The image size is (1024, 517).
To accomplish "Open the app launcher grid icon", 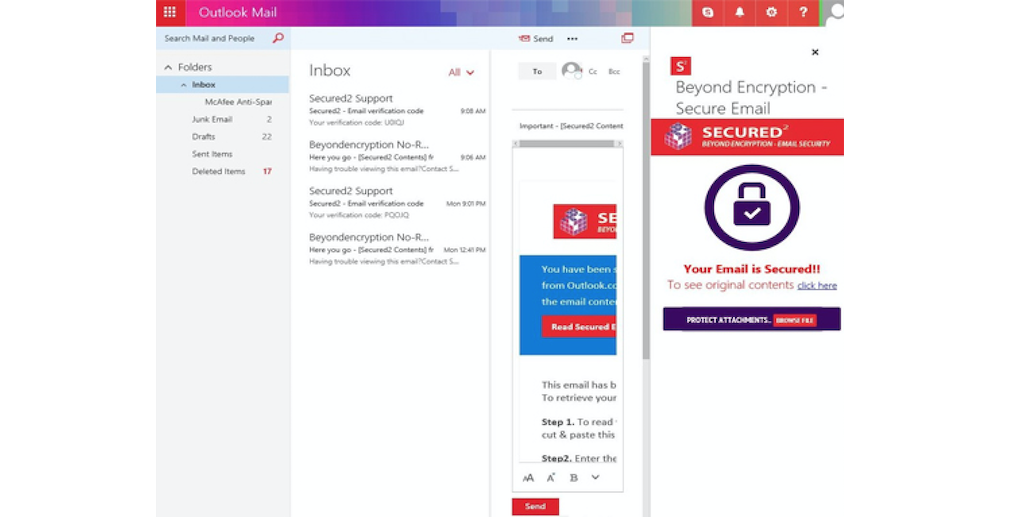I will click(x=170, y=12).
